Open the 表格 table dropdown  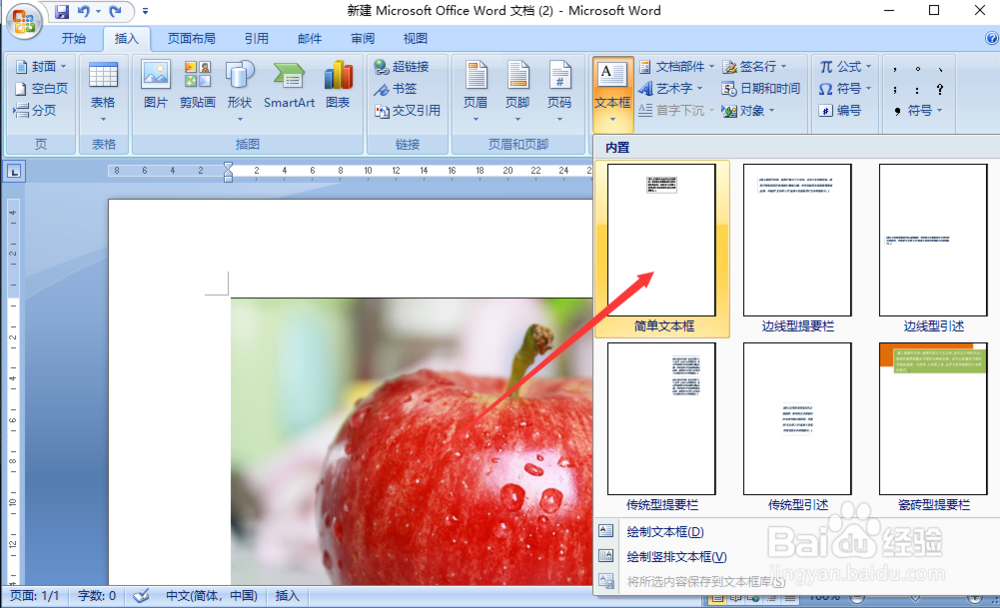click(x=103, y=93)
